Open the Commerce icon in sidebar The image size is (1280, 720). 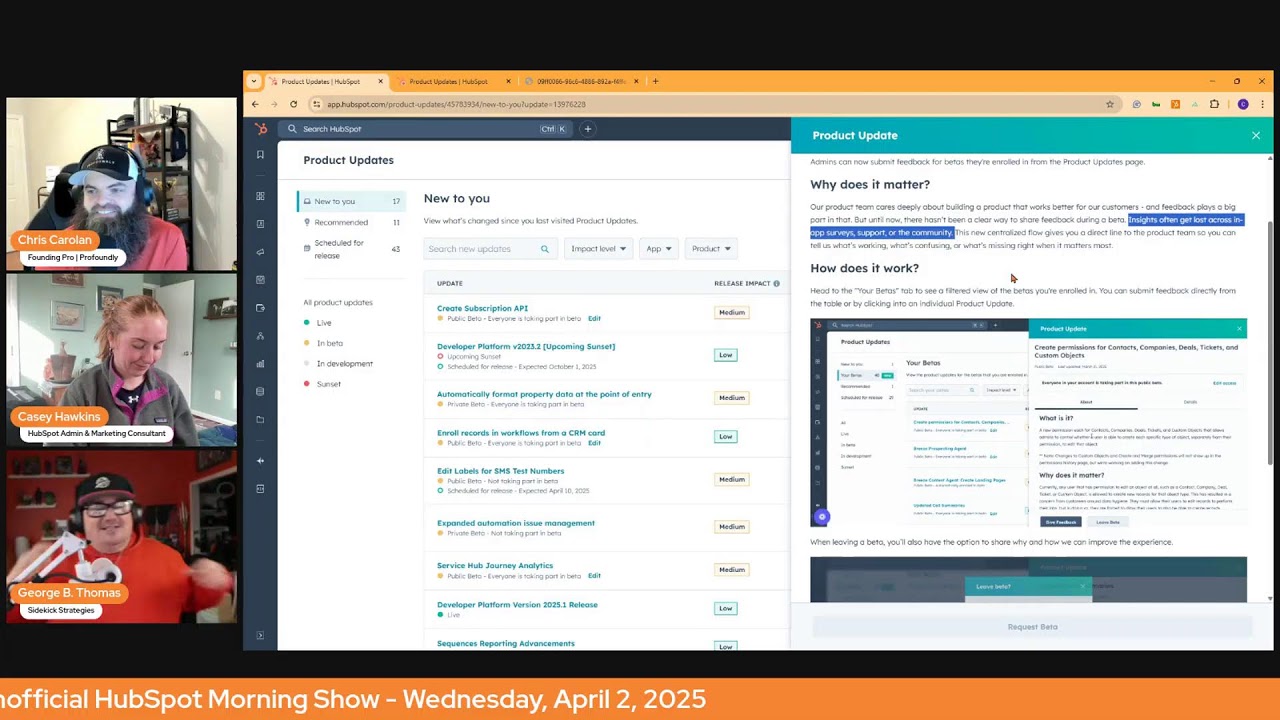(261, 308)
